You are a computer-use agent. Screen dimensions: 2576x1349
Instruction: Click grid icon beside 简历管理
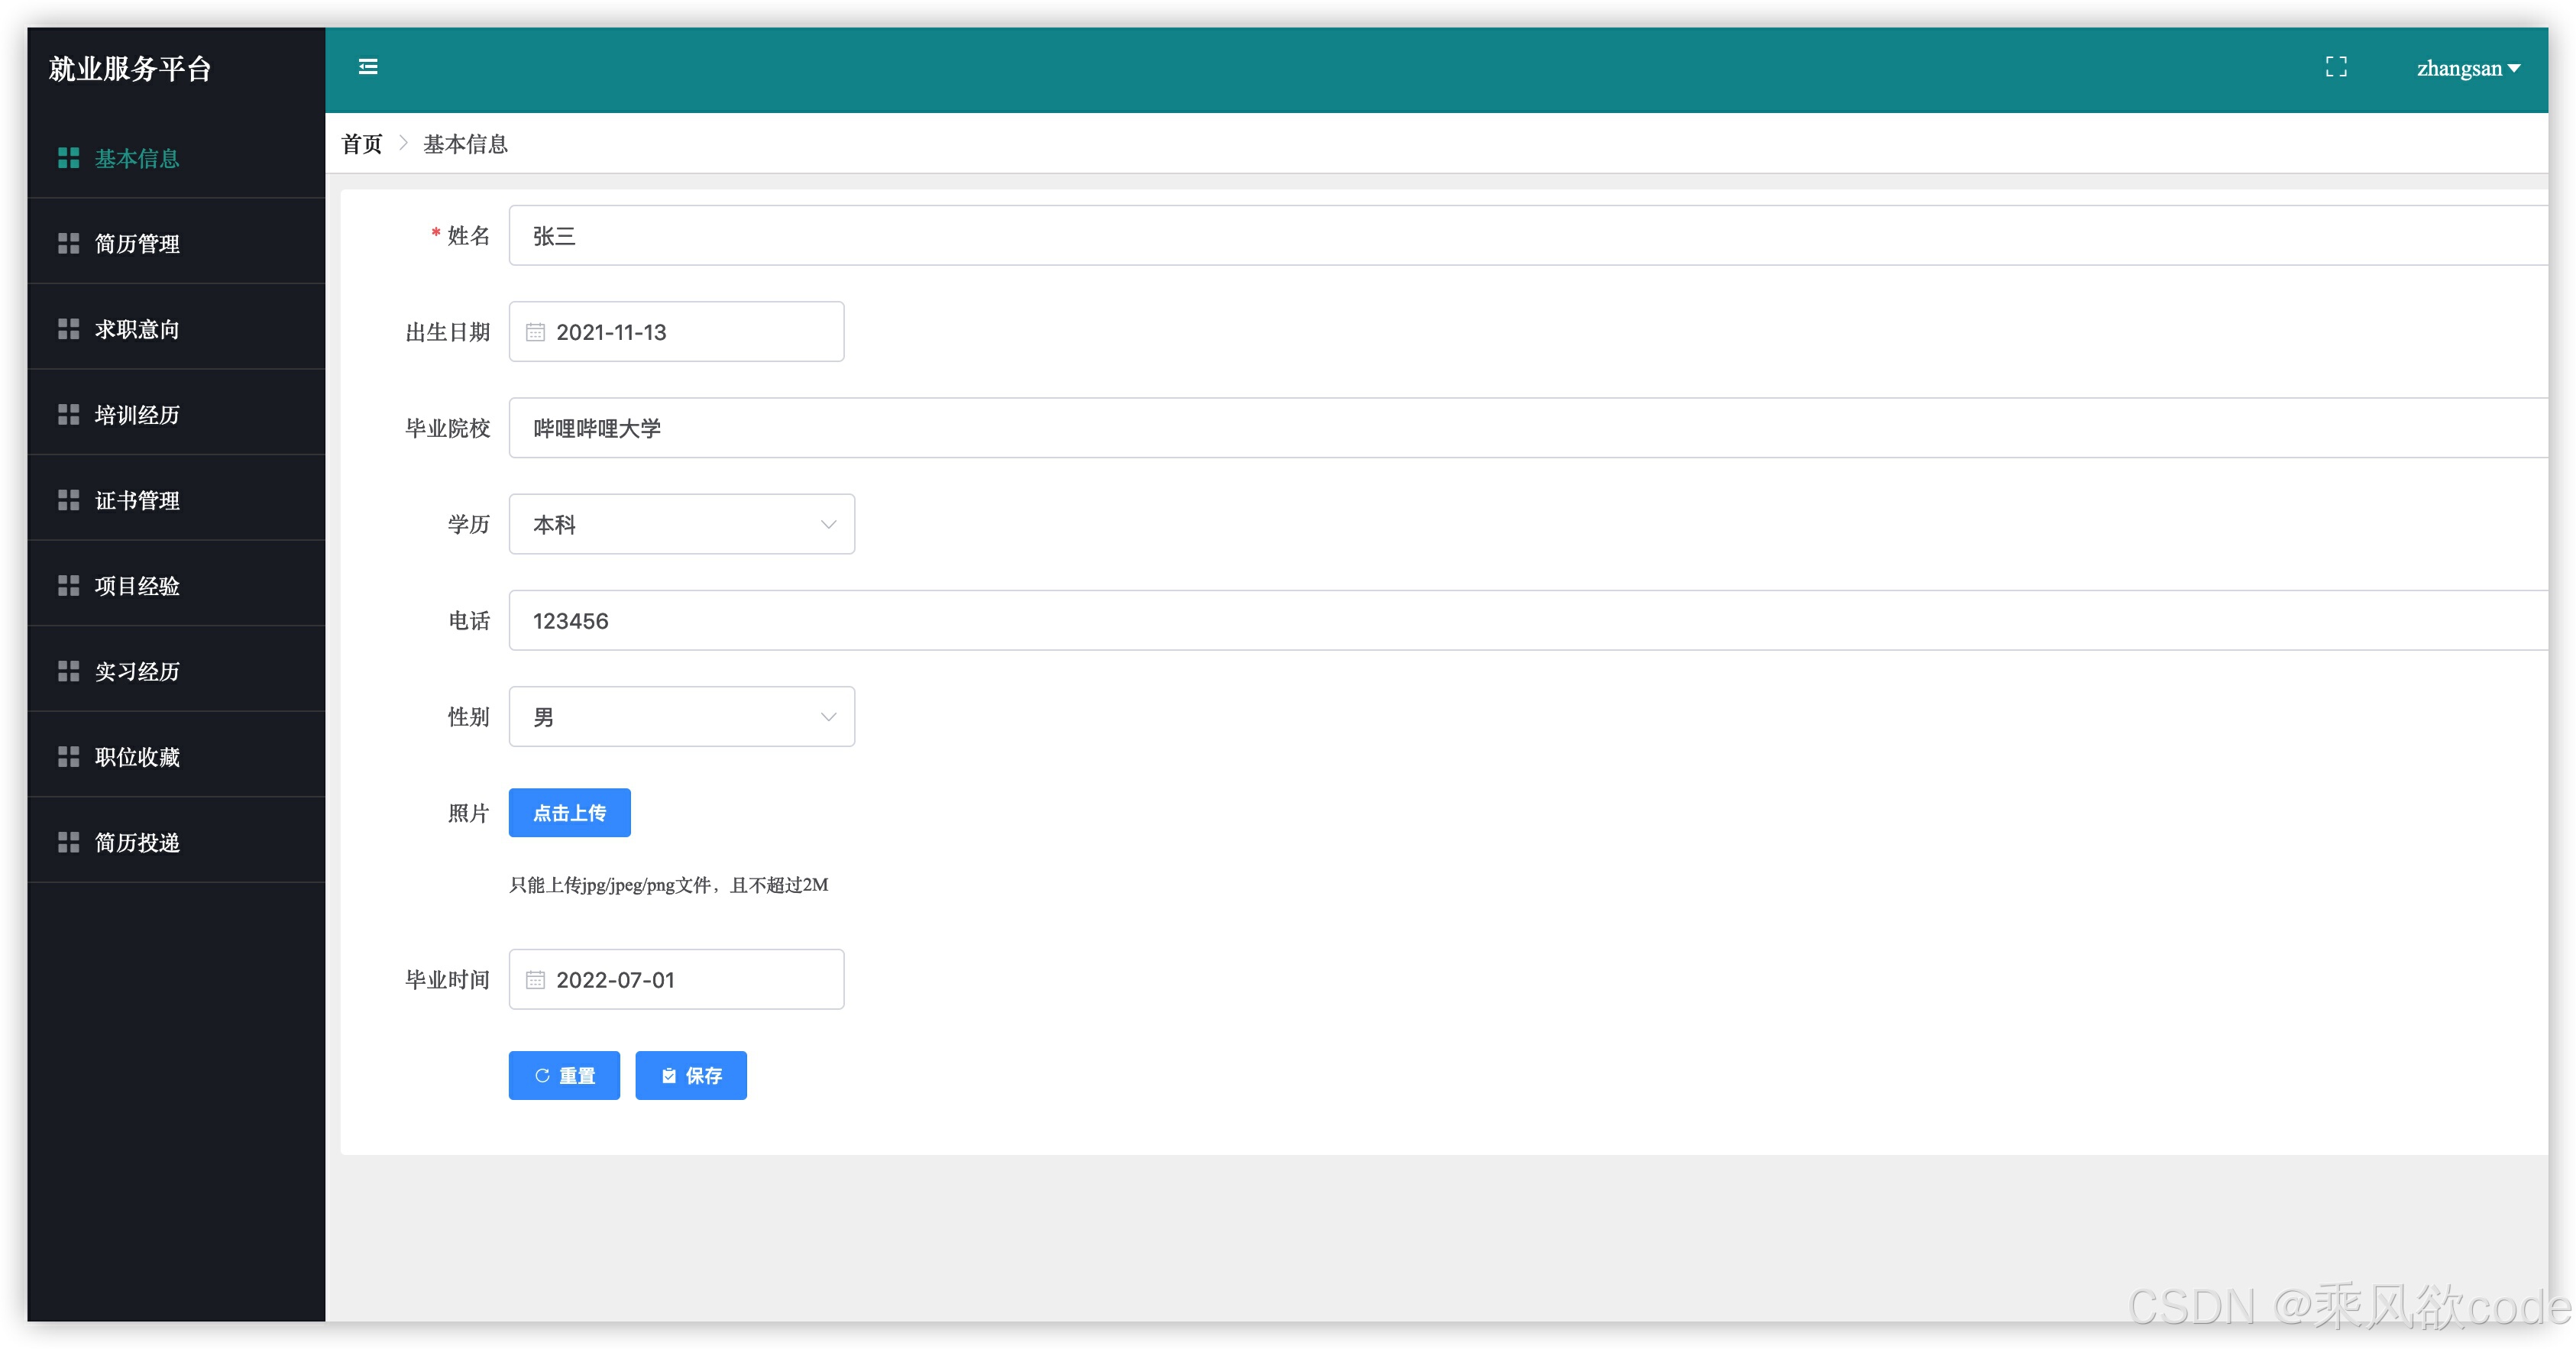[68, 244]
